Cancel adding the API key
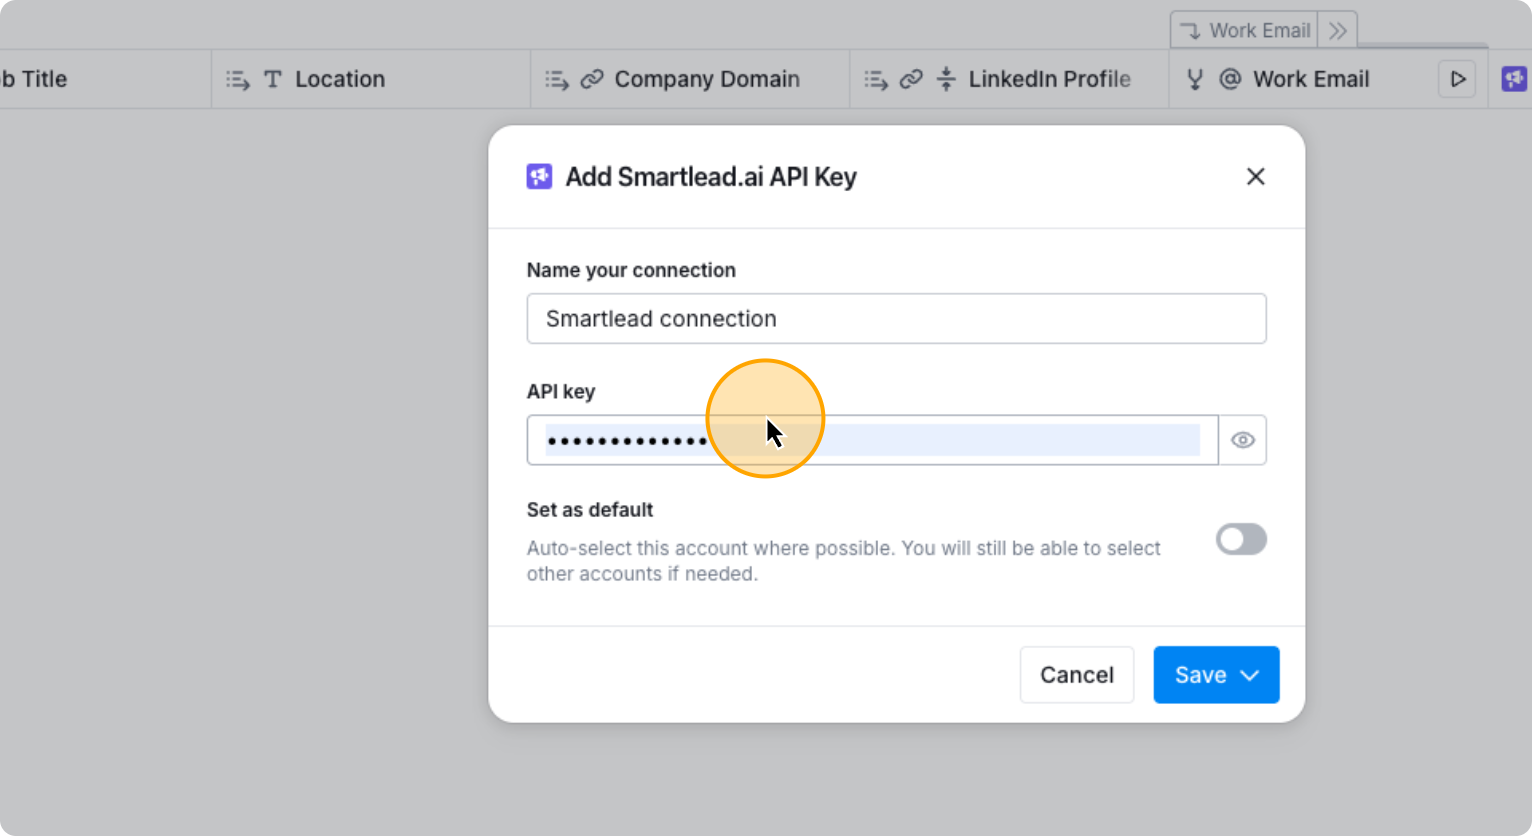1532x836 pixels. coord(1076,675)
